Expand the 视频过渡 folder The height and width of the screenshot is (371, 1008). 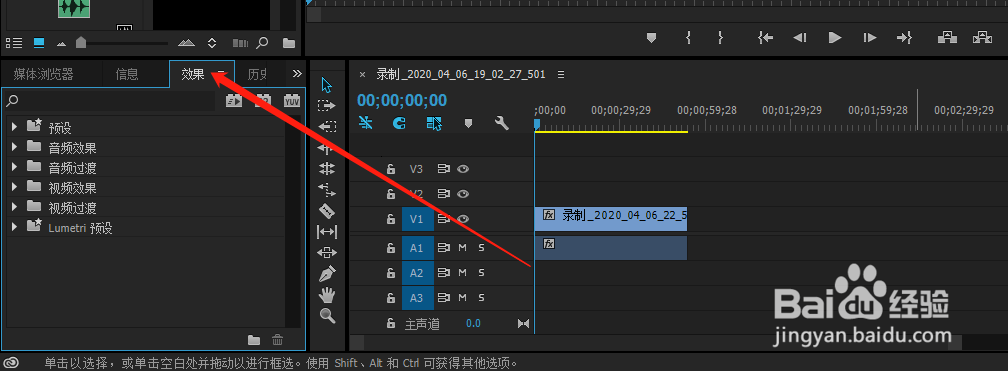pyautogui.click(x=14, y=207)
